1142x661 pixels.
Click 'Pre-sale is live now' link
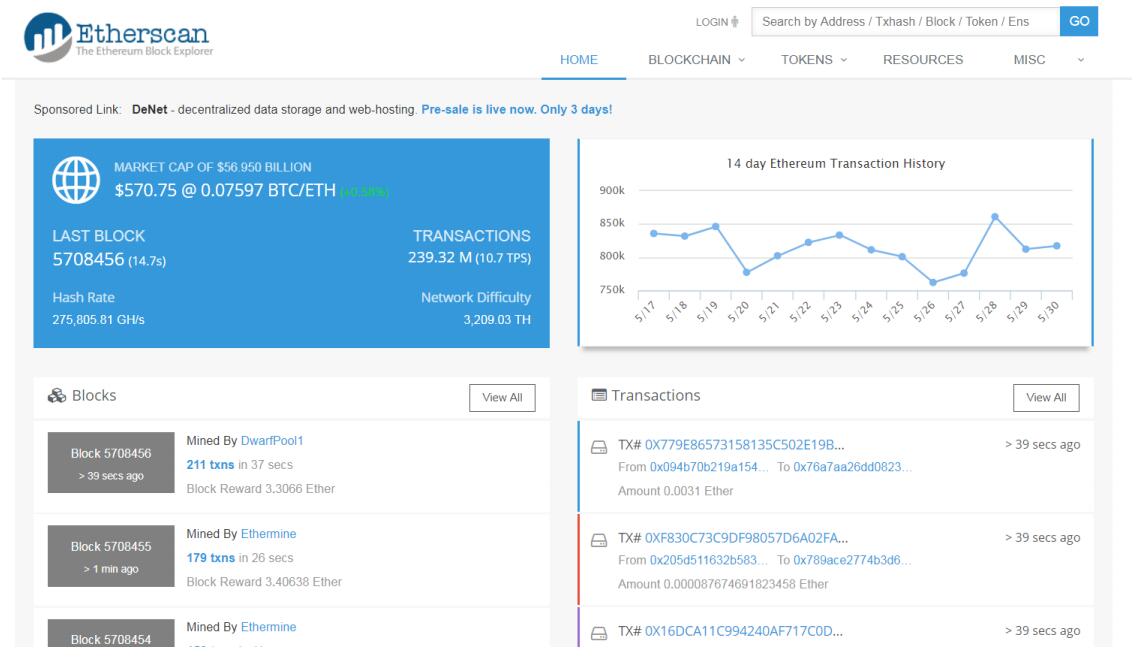pyautogui.click(x=516, y=109)
